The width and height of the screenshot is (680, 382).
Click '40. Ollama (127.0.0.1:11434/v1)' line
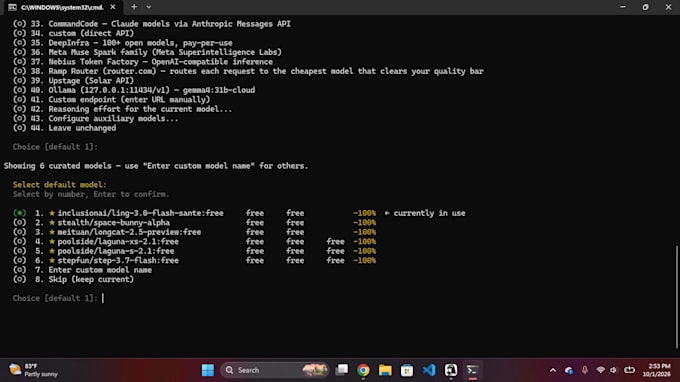coord(134,90)
